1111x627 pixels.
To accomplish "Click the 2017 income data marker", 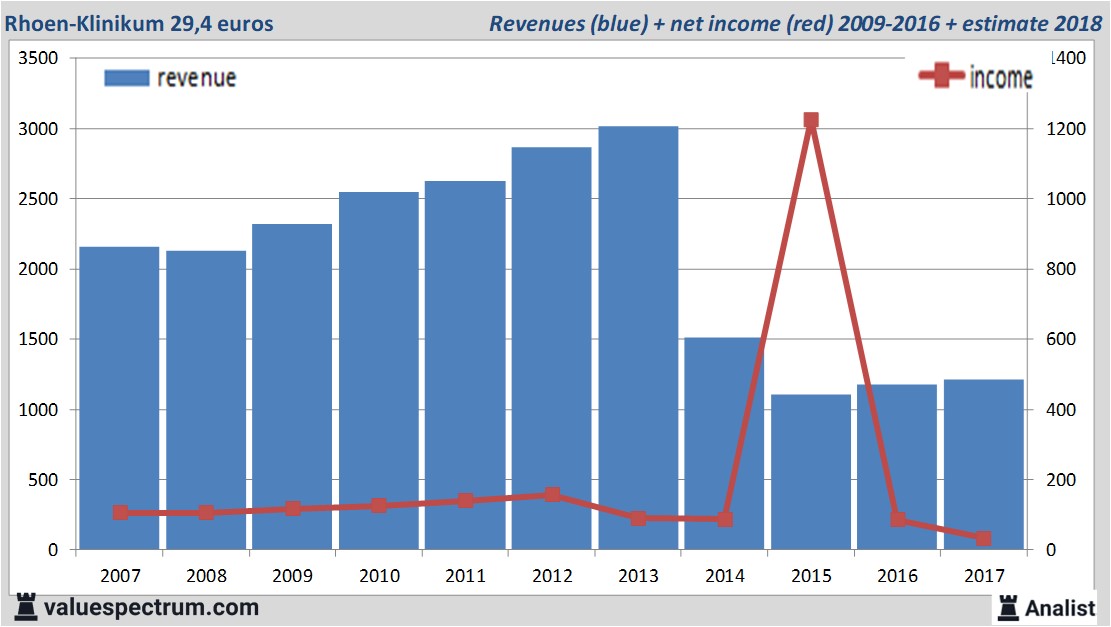I will [983, 538].
